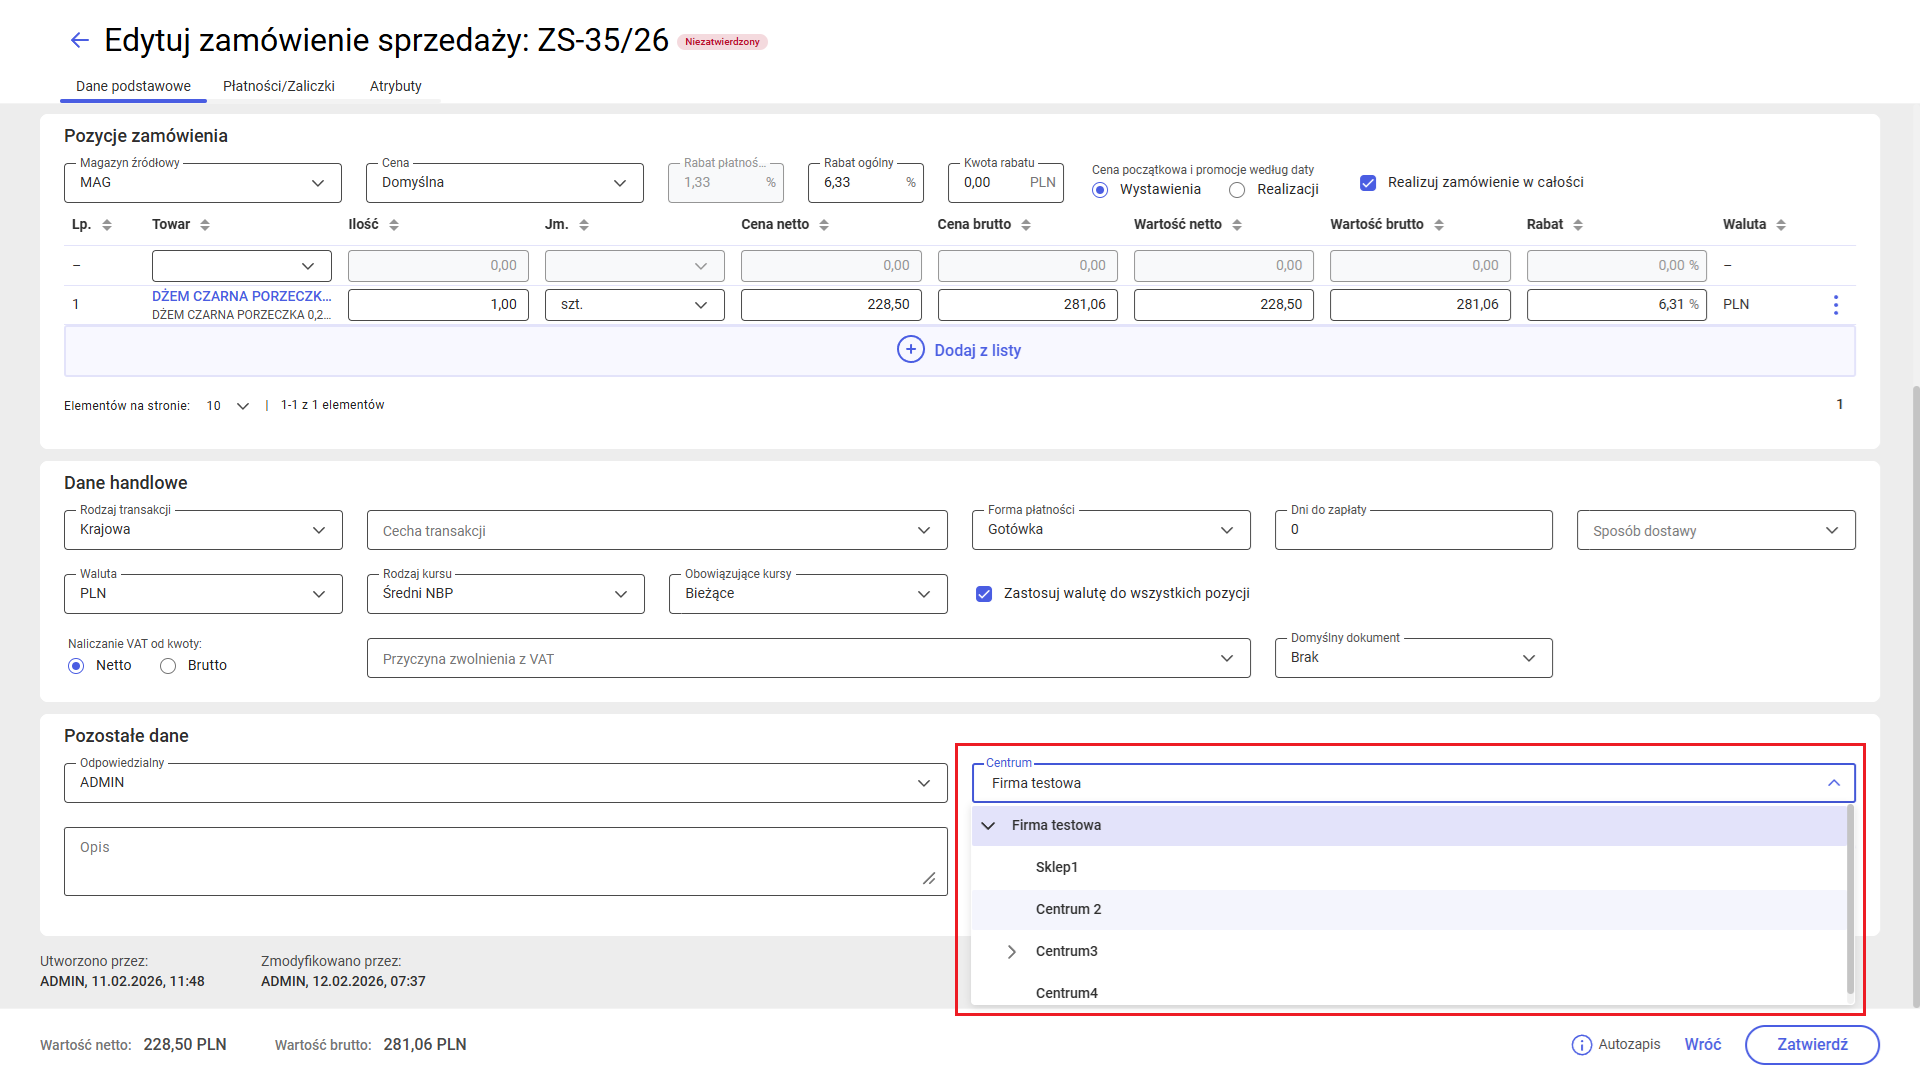
Task: Click the Autozapis info icon
Action: pyautogui.click(x=1581, y=1045)
